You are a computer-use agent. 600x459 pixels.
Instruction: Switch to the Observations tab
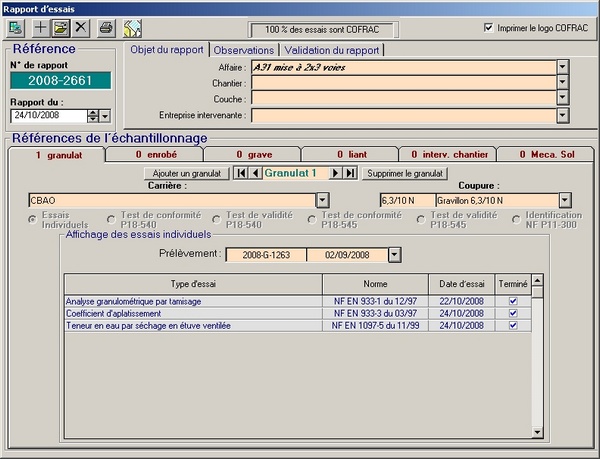coord(243,49)
